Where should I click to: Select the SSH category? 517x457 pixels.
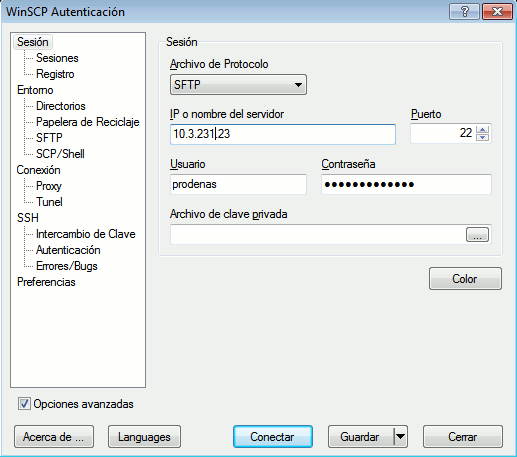pyautogui.click(x=28, y=218)
